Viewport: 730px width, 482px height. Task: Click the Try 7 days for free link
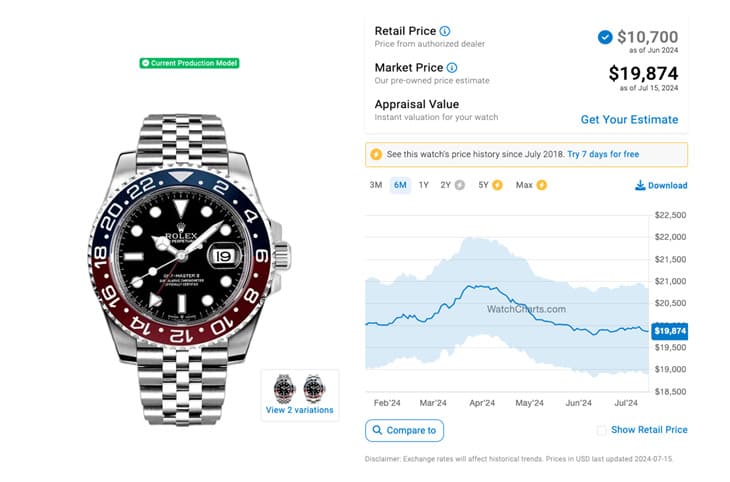(x=603, y=155)
